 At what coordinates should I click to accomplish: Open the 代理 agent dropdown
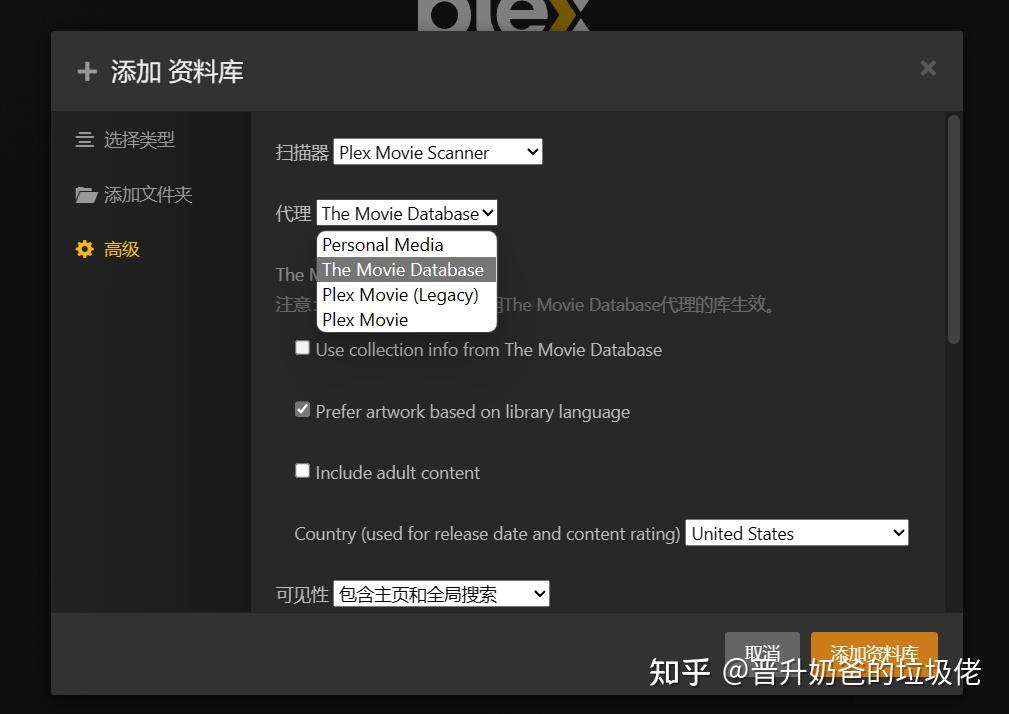(406, 212)
